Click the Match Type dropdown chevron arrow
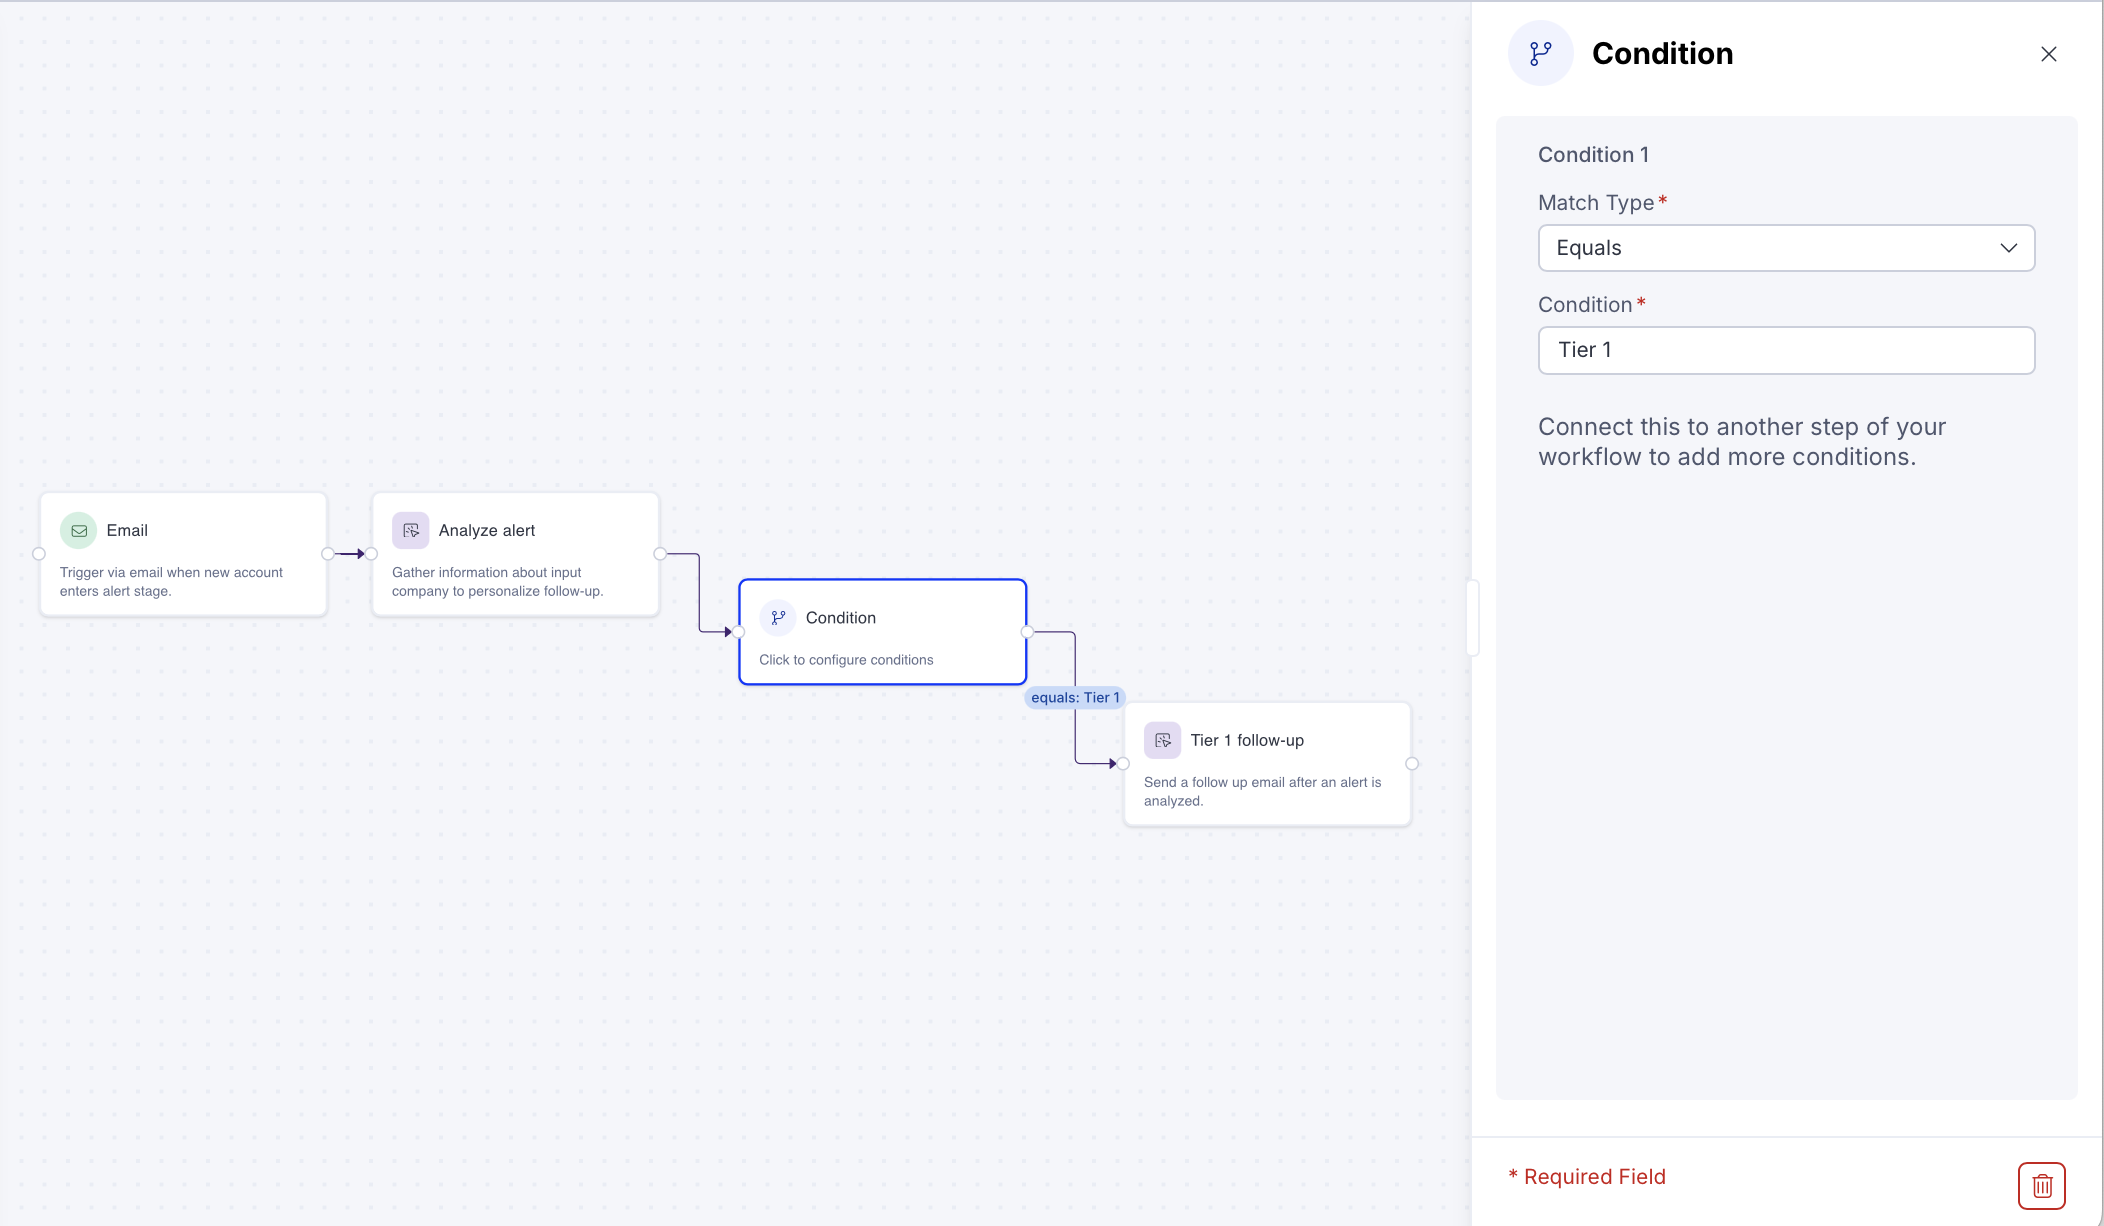The image size is (2104, 1226). point(2008,248)
